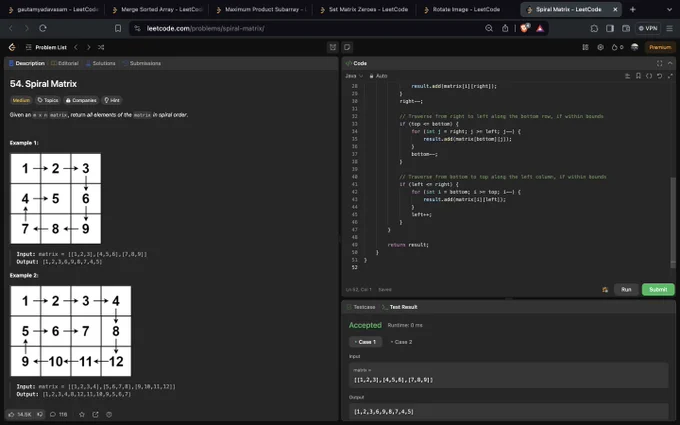Open the layout manager icon
This screenshot has width=680, height=425.
pos(585,47)
